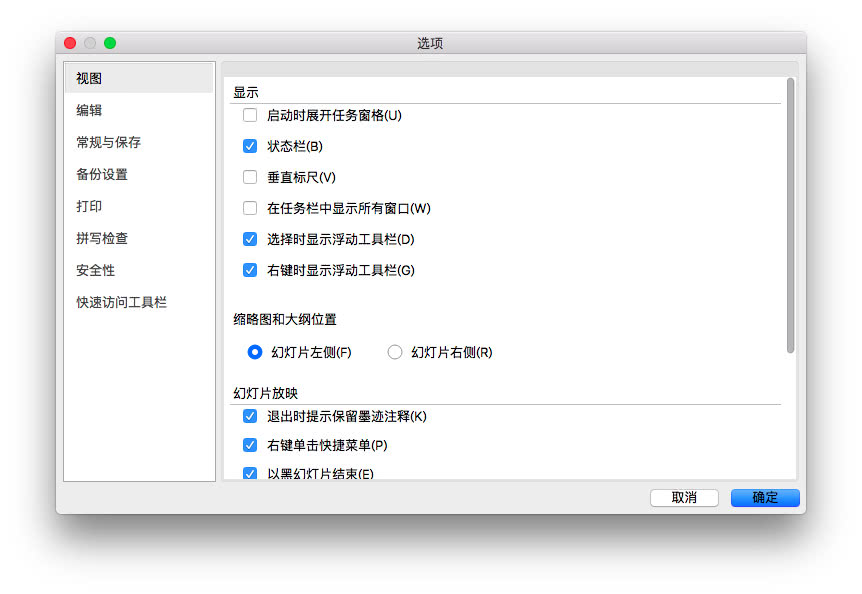Toggle 右键单击快捷菜单(P) checkbox

pos(250,445)
